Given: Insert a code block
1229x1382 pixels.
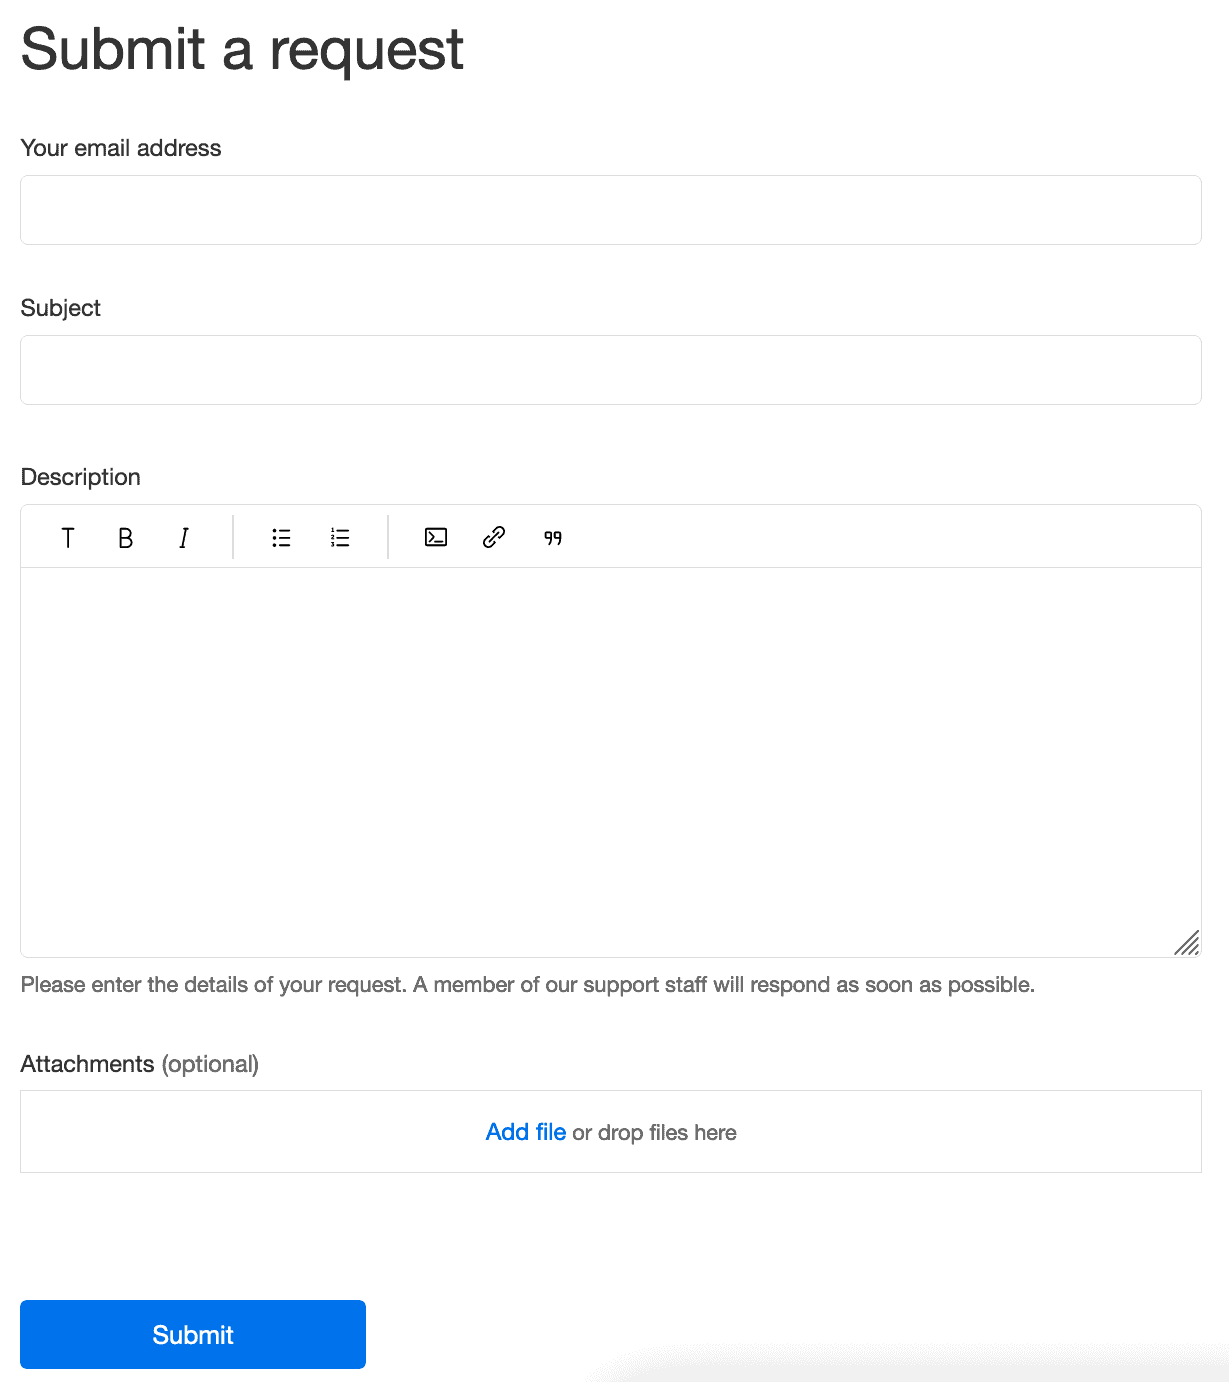Looking at the screenshot, I should point(435,537).
